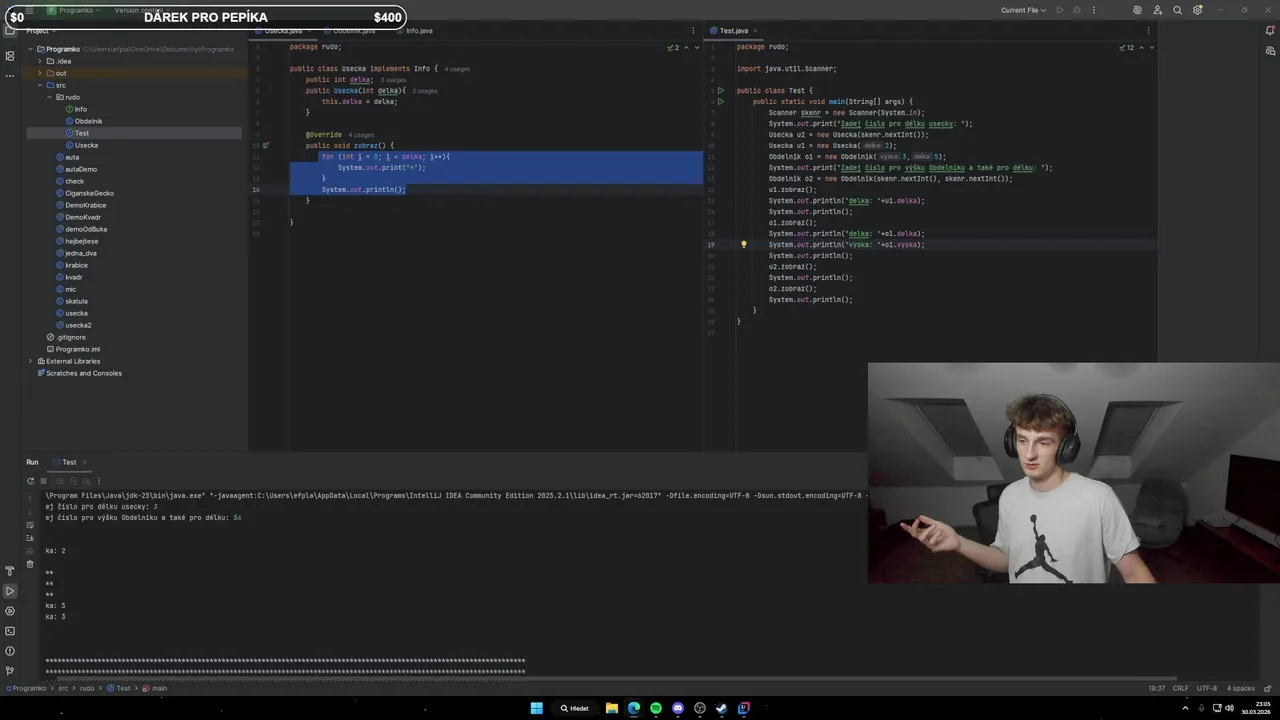The width and height of the screenshot is (1280, 720).
Task: Open Code With Me icon
Action: [x=1158, y=10]
